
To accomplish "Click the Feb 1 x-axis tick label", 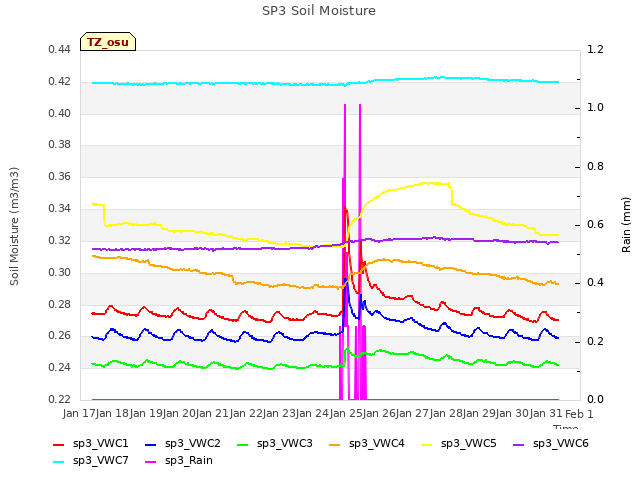I will click(x=579, y=414).
